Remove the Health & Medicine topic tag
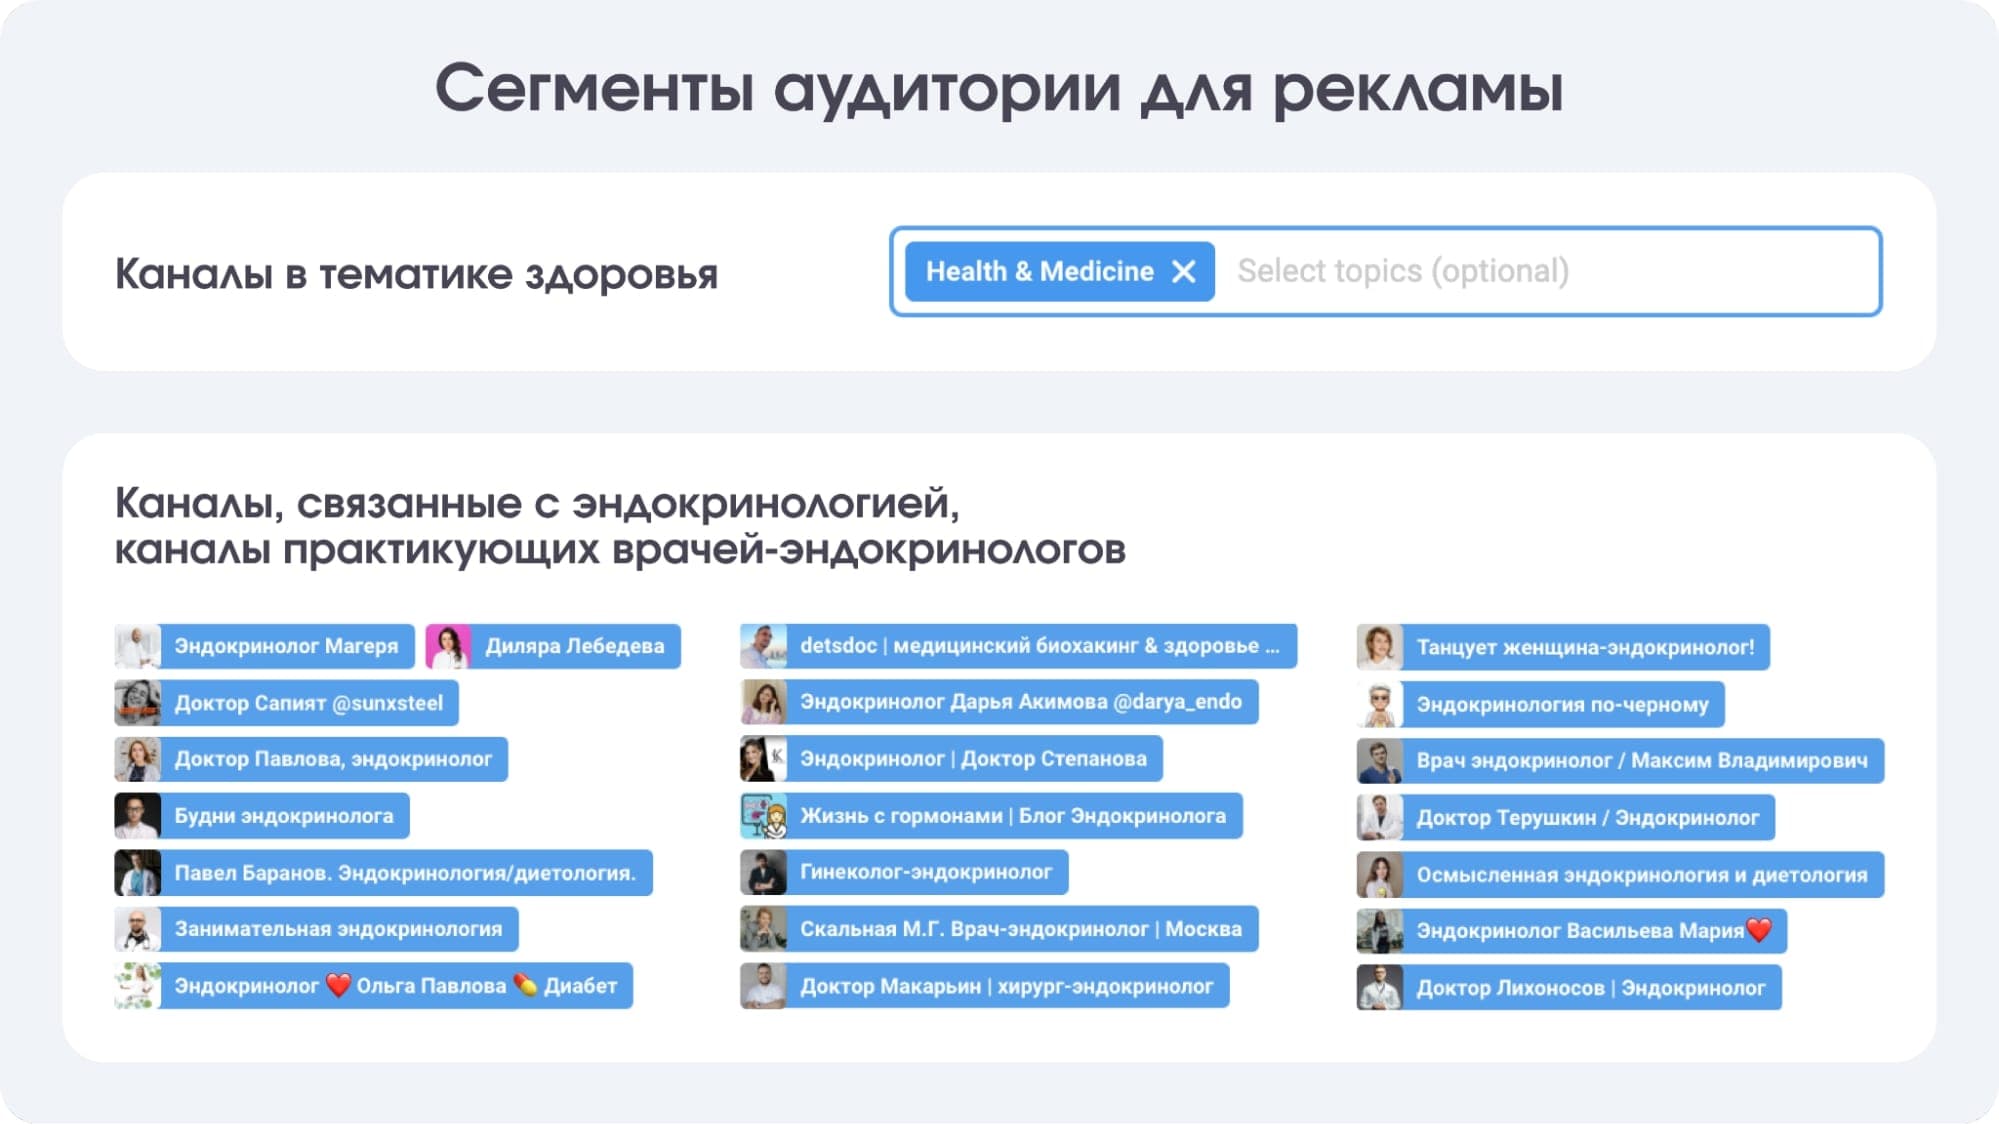 (x=1183, y=271)
